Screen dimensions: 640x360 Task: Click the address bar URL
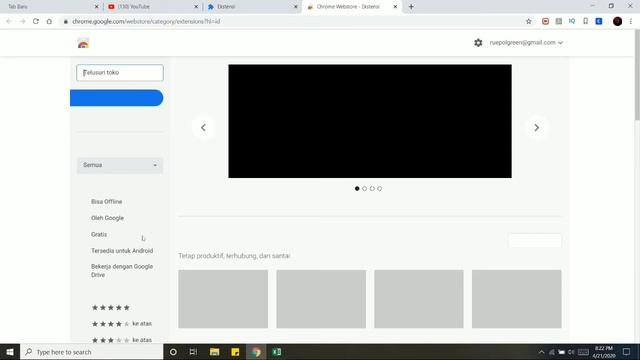(146, 21)
